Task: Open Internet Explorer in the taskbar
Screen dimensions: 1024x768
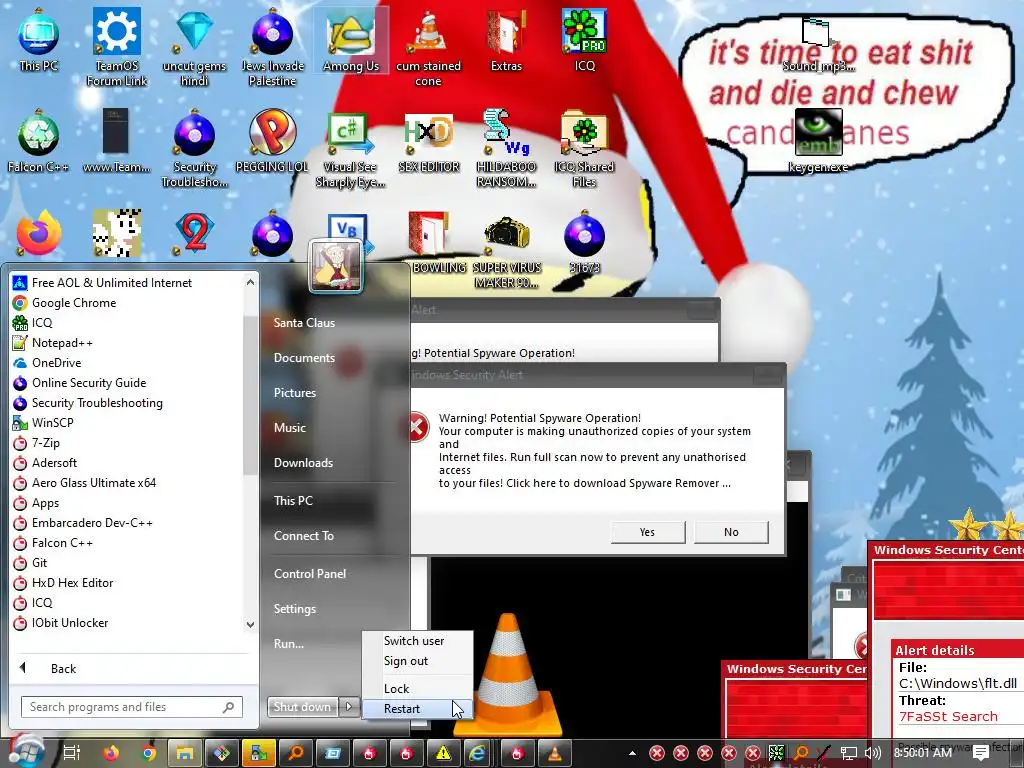Action: click(x=477, y=753)
